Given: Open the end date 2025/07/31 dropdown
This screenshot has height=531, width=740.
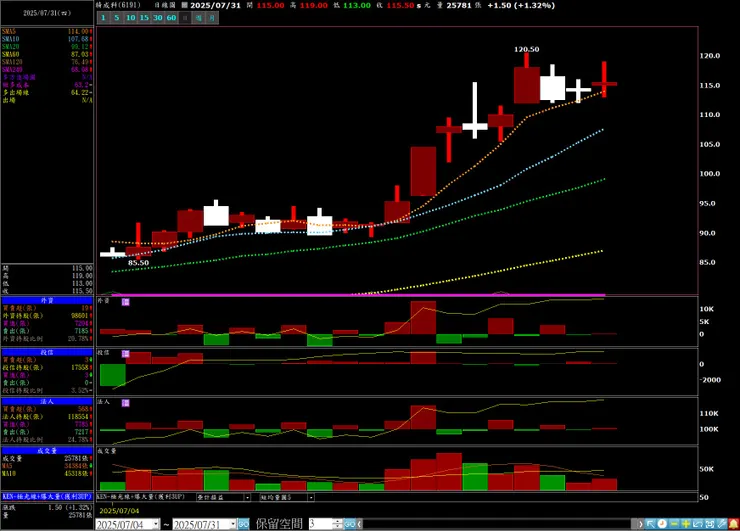Looking at the screenshot, I should pyautogui.click(x=233, y=524).
